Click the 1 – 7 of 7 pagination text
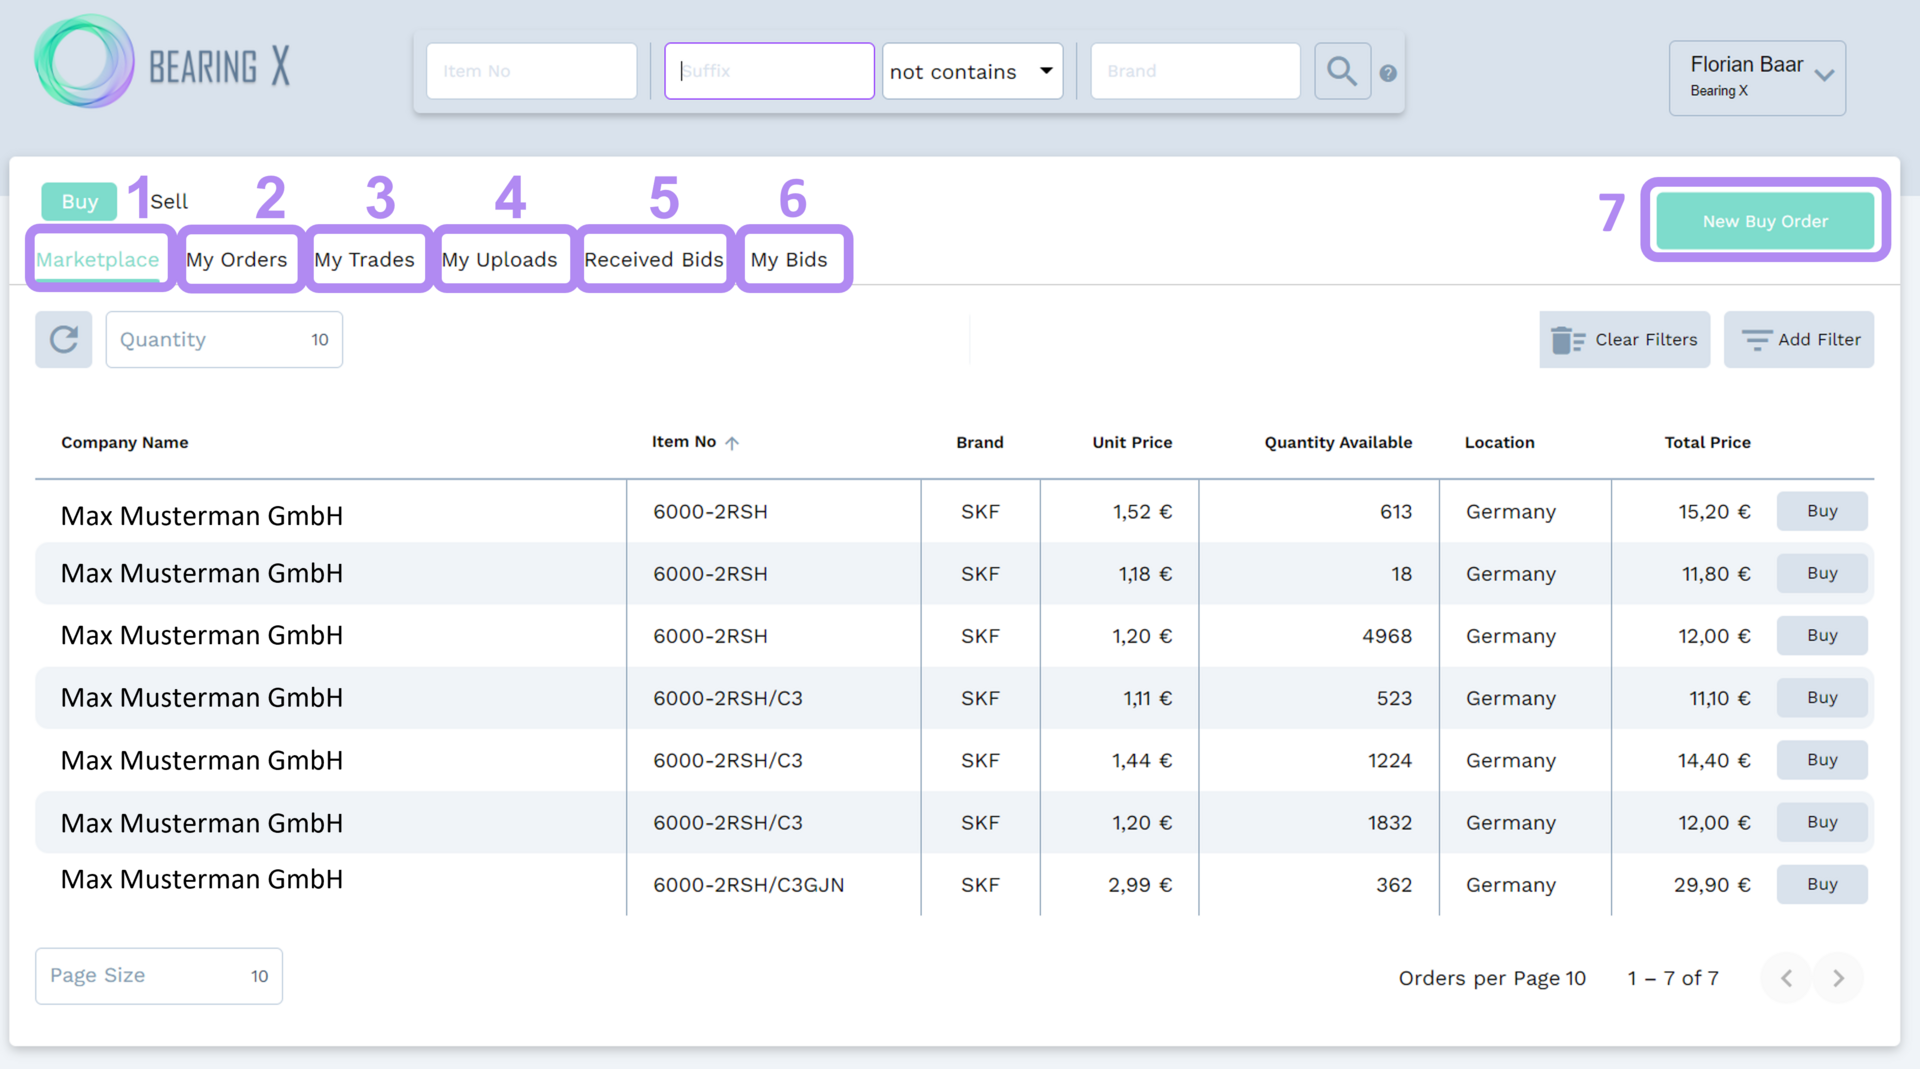 [1673, 978]
